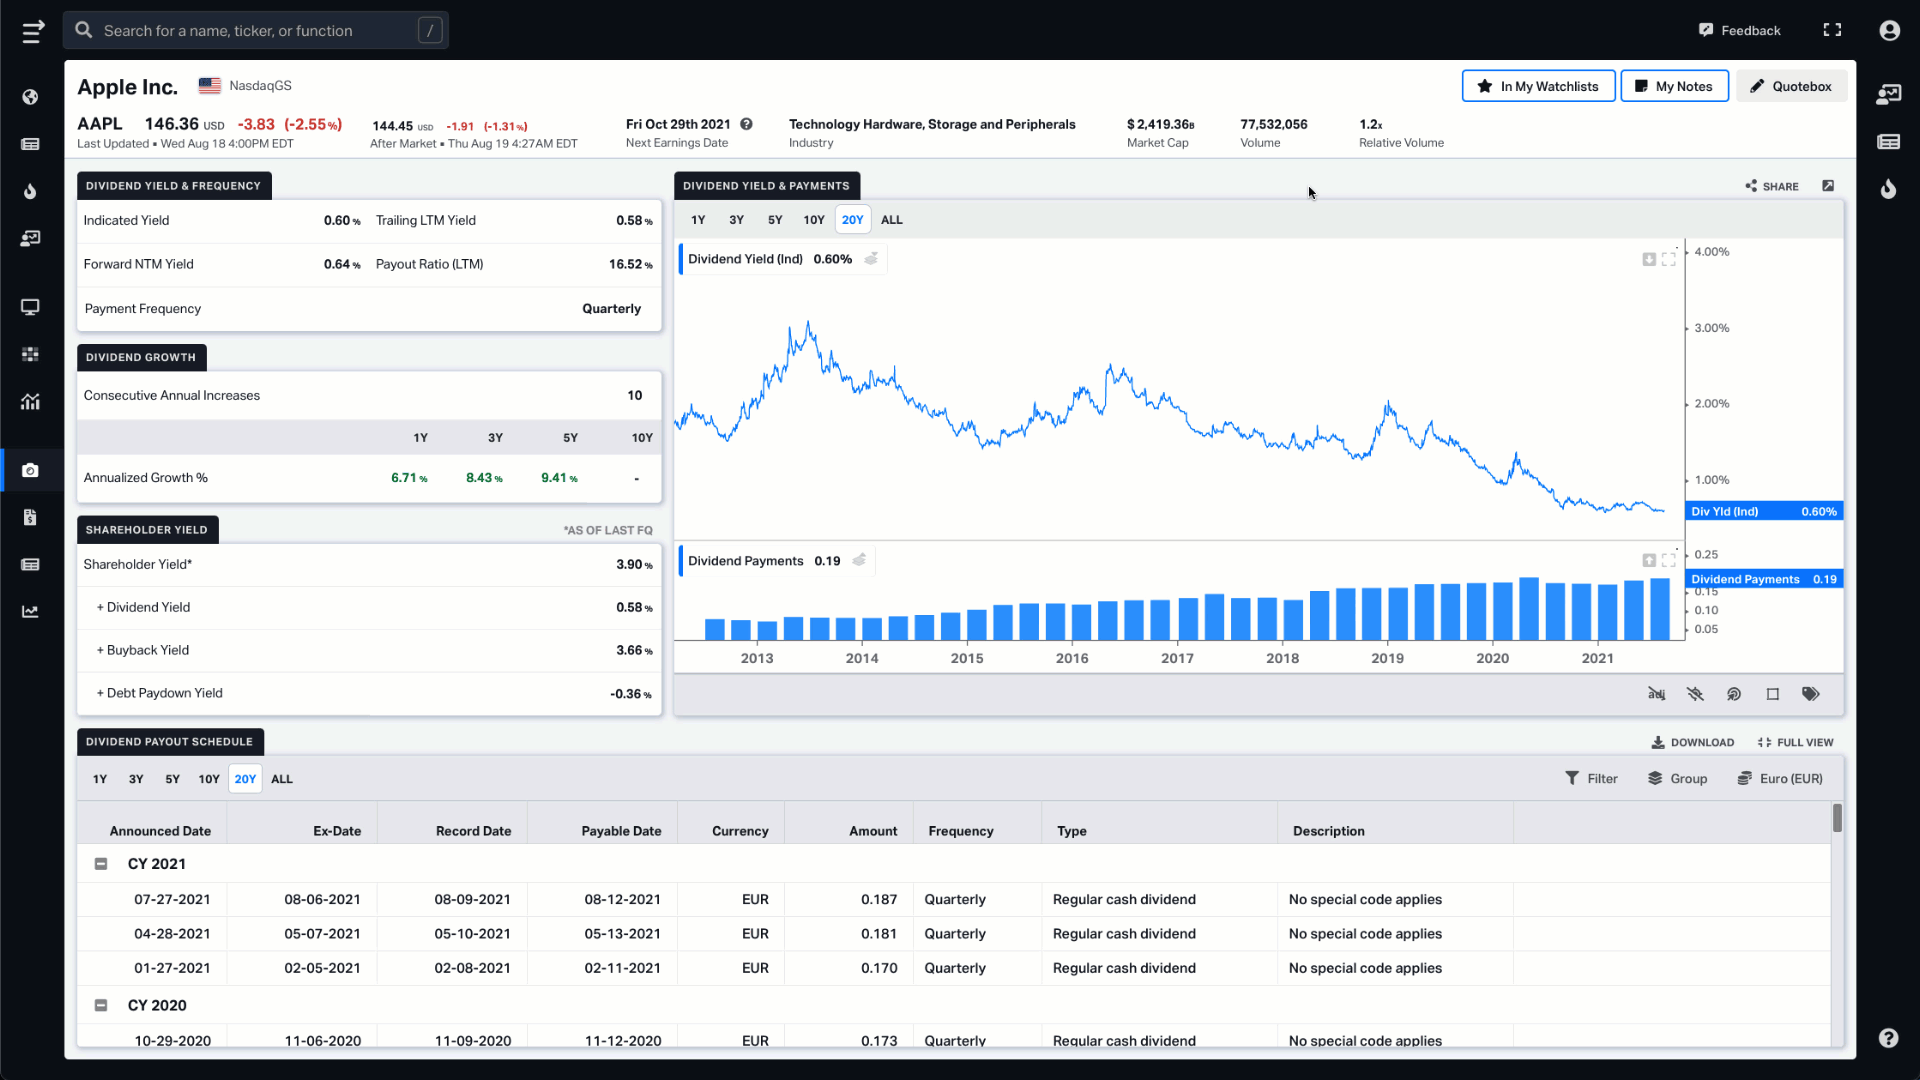Click My Notes button
This screenshot has height=1080, width=1920.
point(1673,86)
